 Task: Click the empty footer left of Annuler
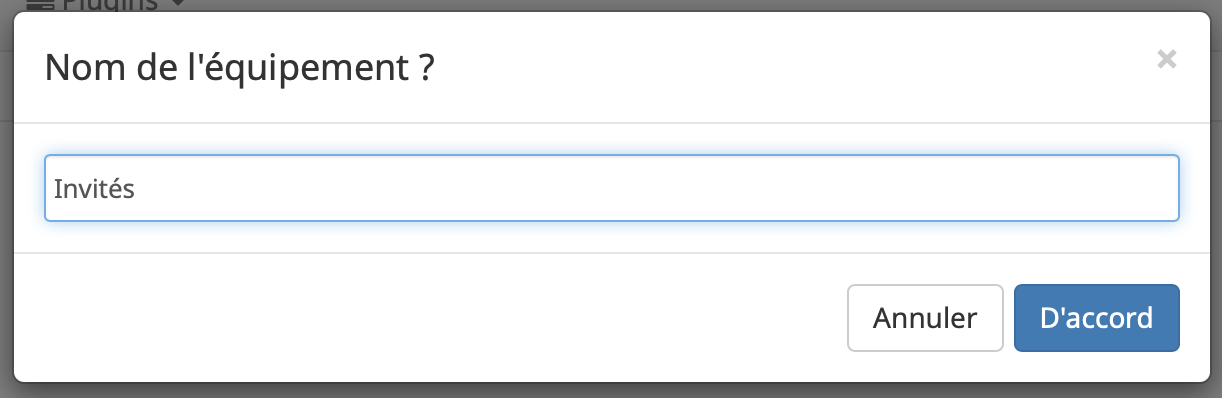click(430, 318)
